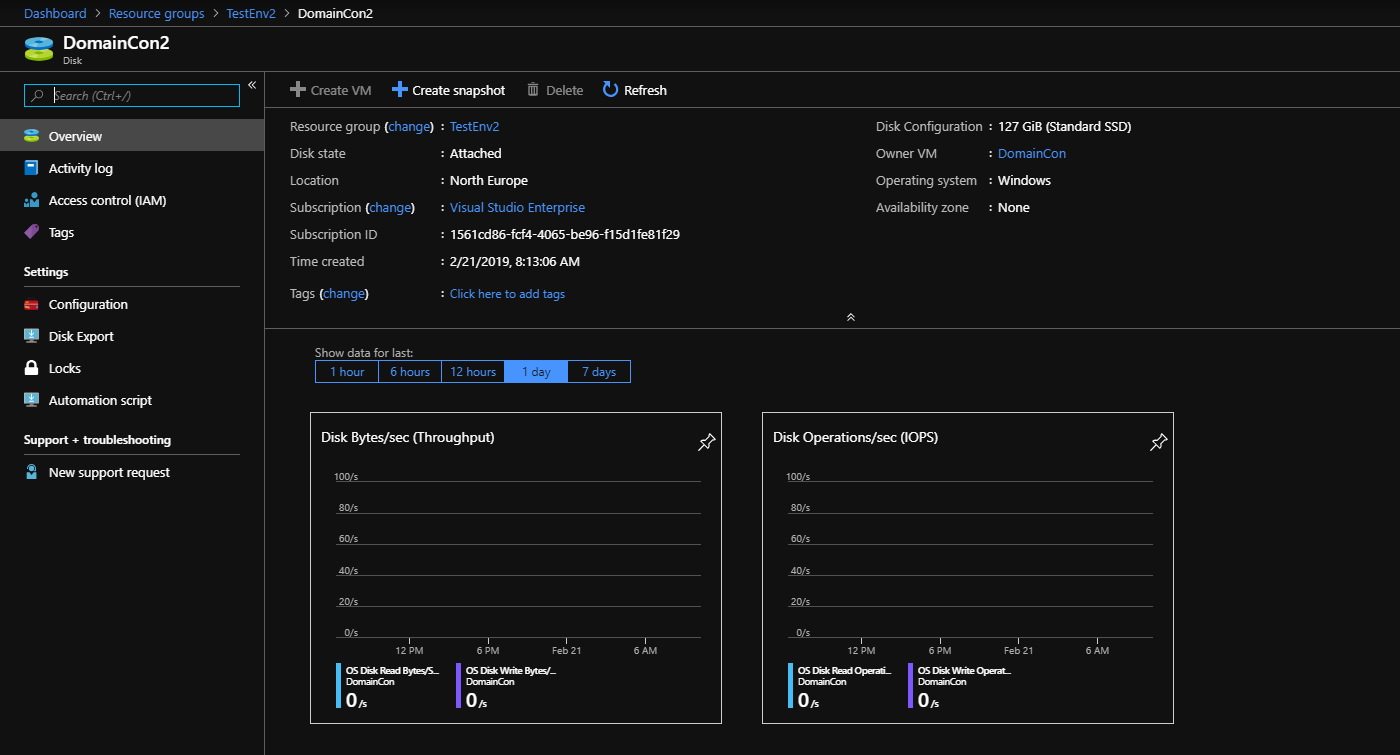This screenshot has width=1400, height=755.
Task: Click Create snapshot button label
Action: pos(459,90)
